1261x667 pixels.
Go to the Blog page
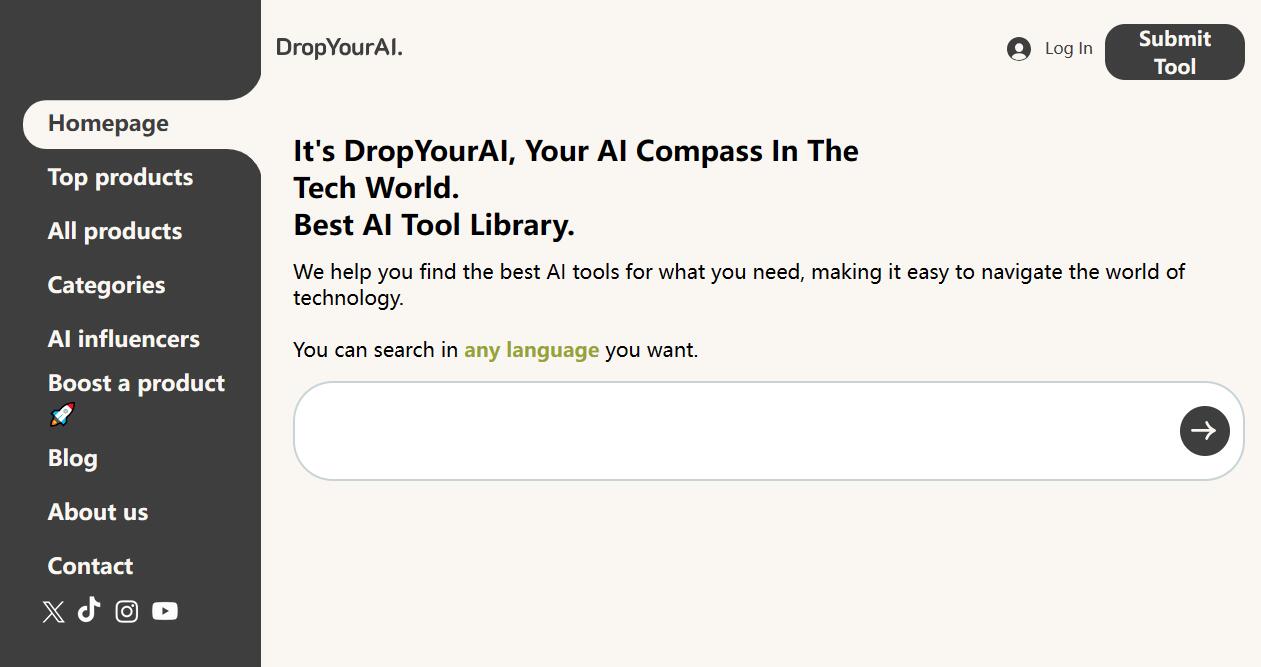click(x=72, y=458)
